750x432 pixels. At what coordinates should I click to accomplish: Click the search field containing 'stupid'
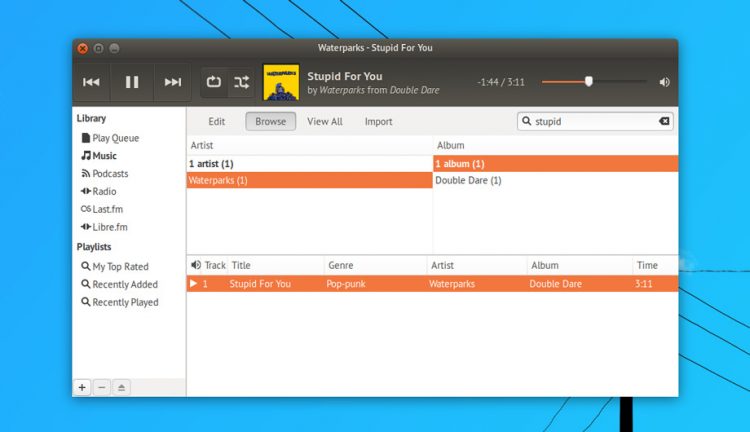[x=595, y=122]
